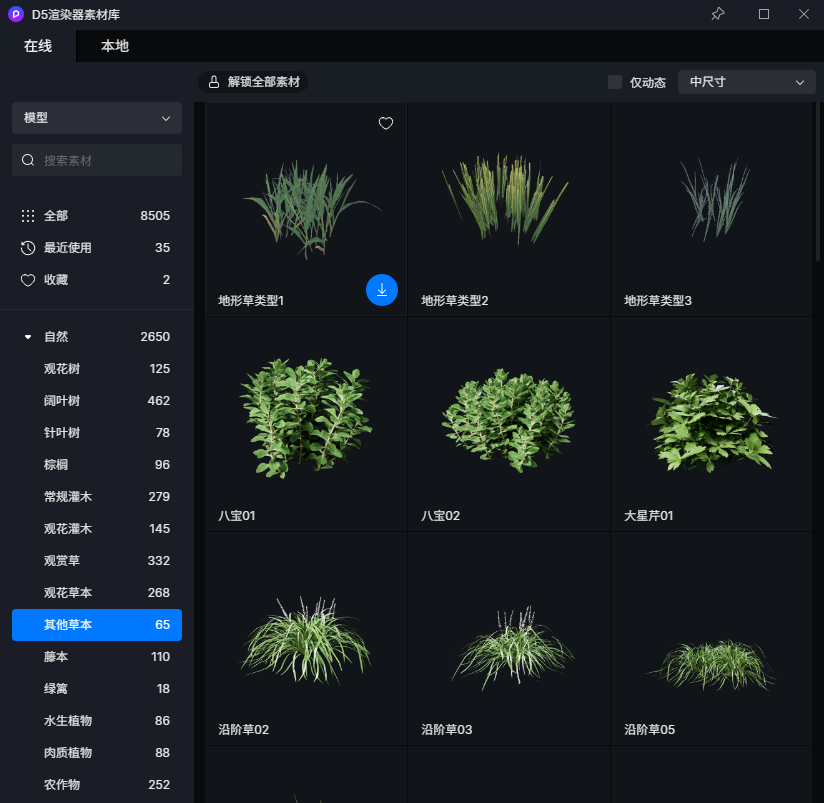Screen dimensions: 824x803
Task: Switch to the 在线 tab
Action: (x=38, y=46)
